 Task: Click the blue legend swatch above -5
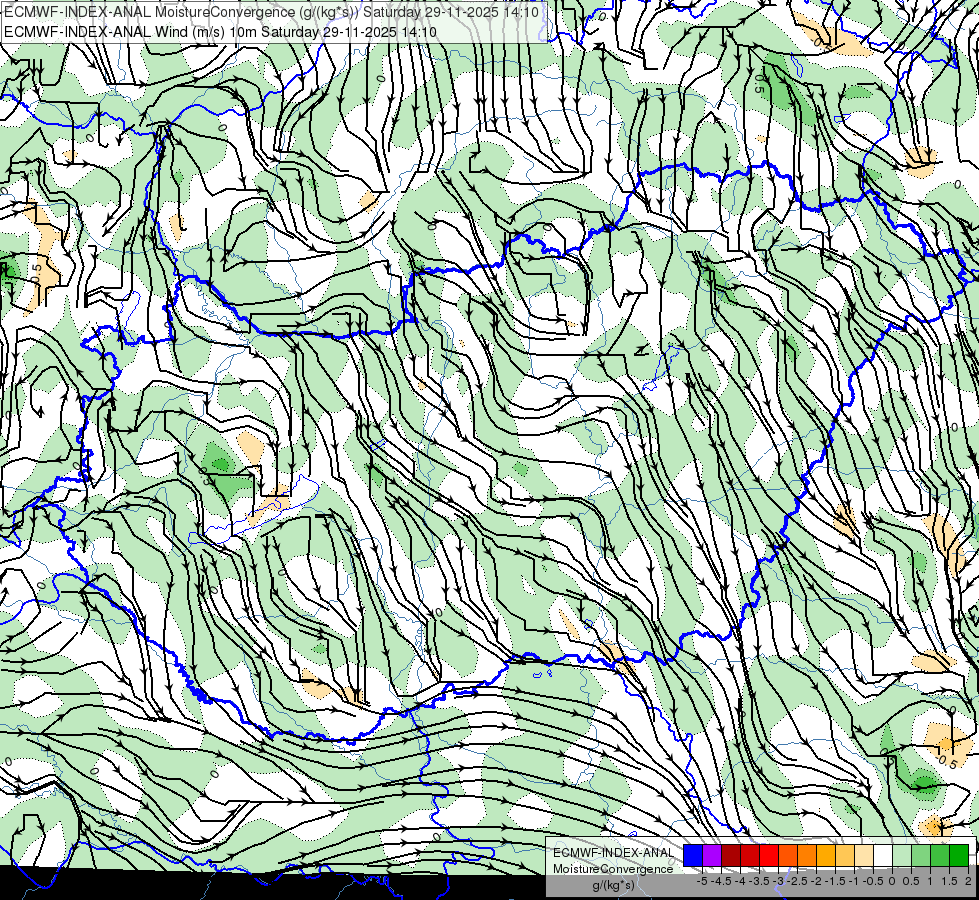[693, 856]
